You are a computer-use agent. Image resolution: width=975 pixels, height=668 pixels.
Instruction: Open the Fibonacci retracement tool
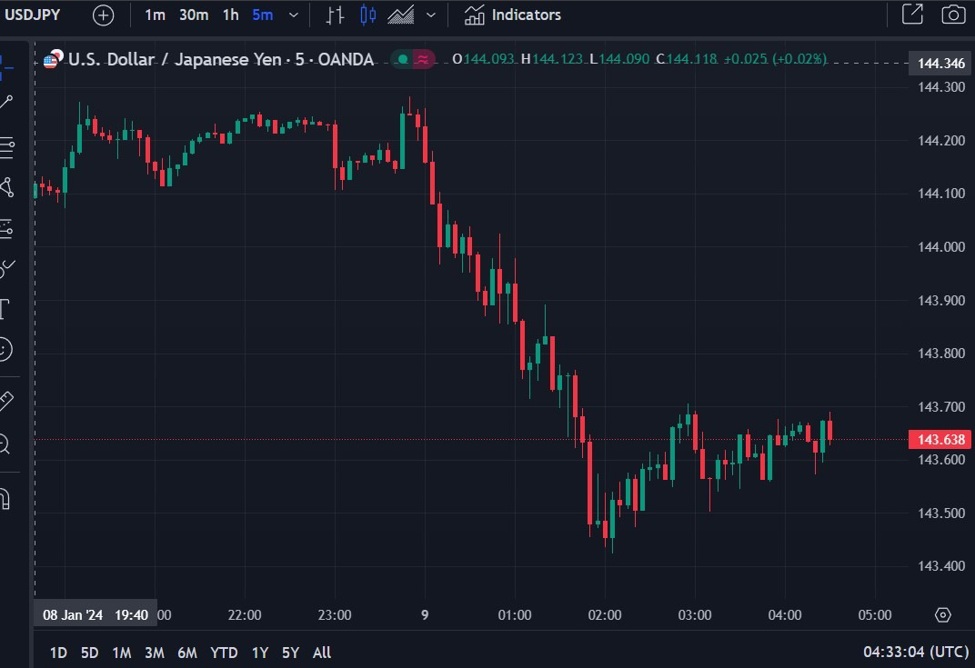[6, 147]
